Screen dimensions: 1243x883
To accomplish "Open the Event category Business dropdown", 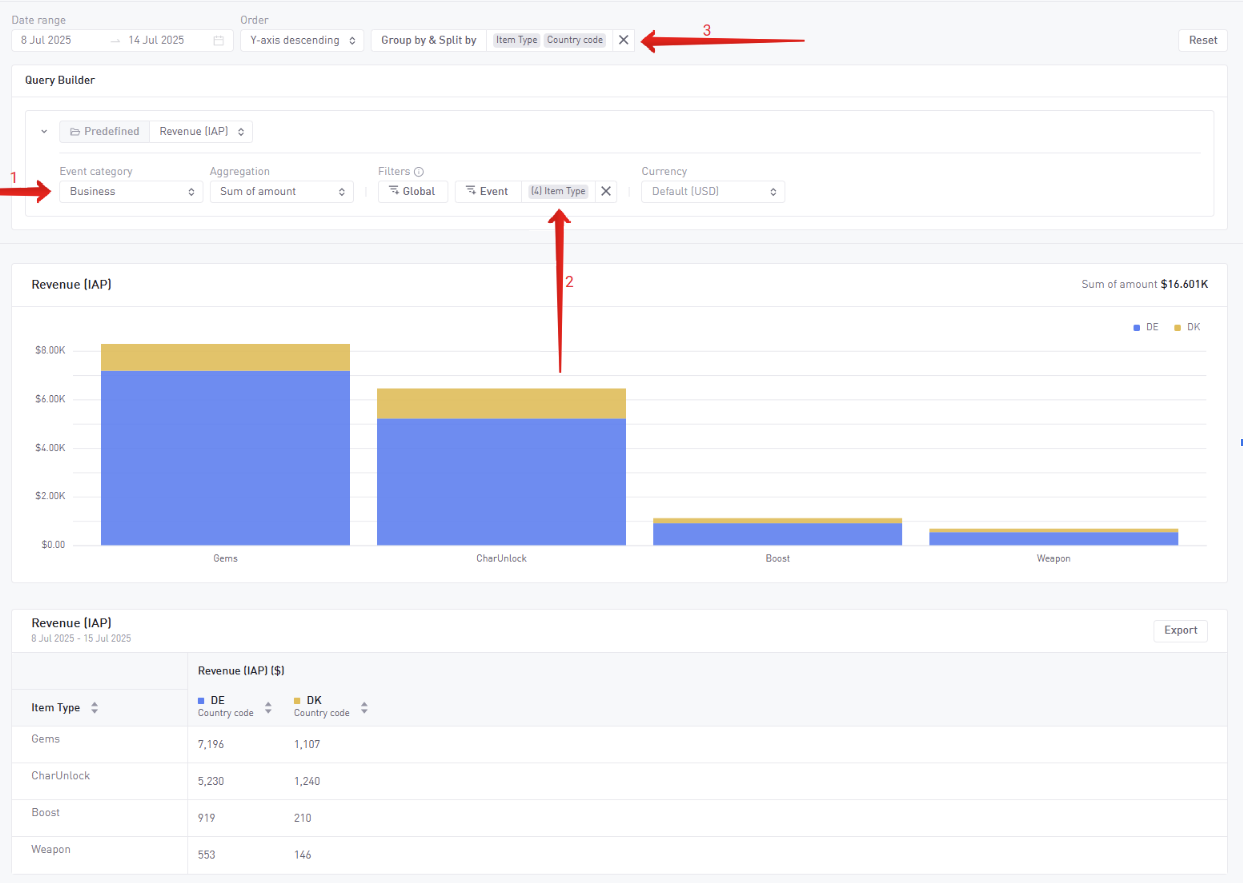I will (130, 191).
